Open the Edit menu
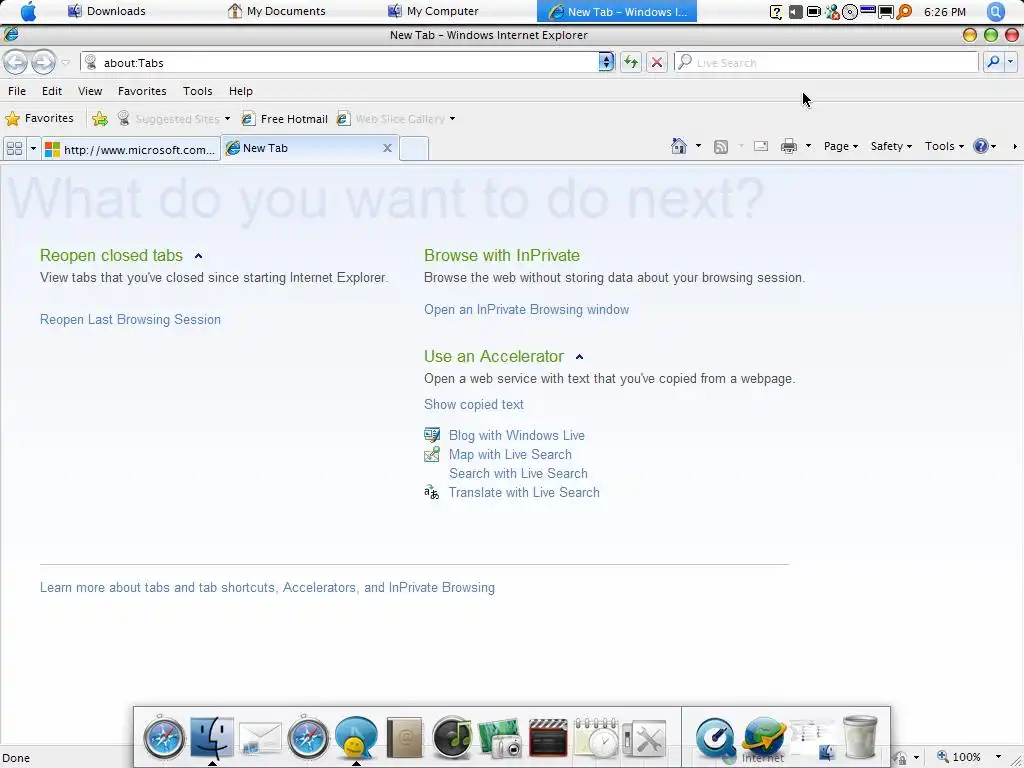 tap(52, 91)
